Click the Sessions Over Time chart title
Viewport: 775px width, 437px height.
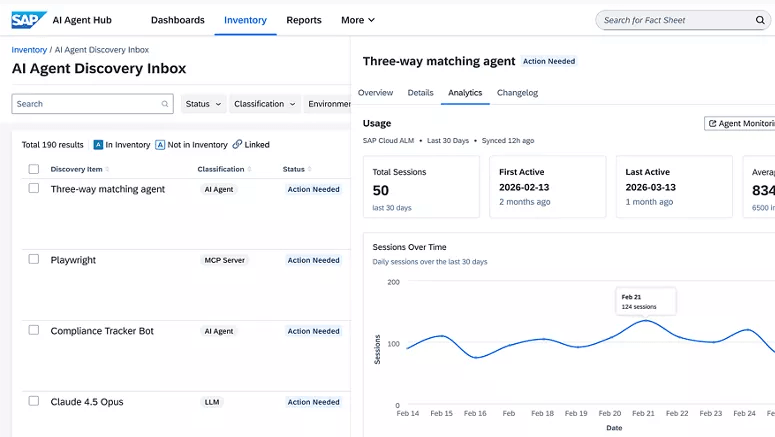tap(409, 247)
